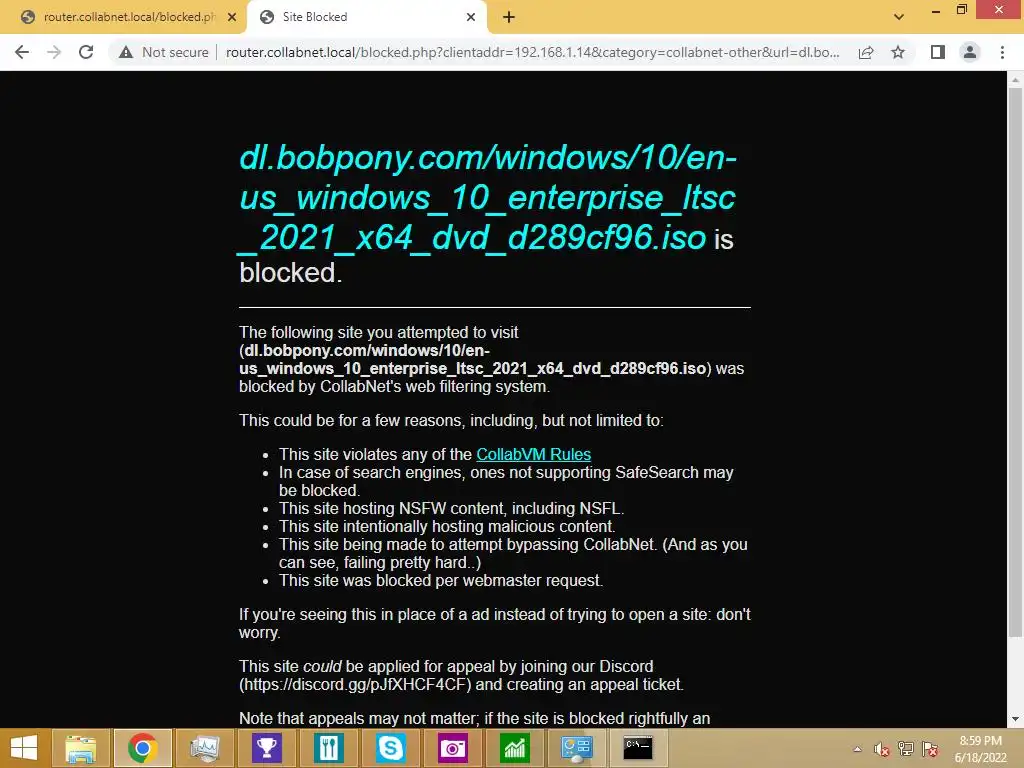Open the Command Prompt taskbar icon

638,748
